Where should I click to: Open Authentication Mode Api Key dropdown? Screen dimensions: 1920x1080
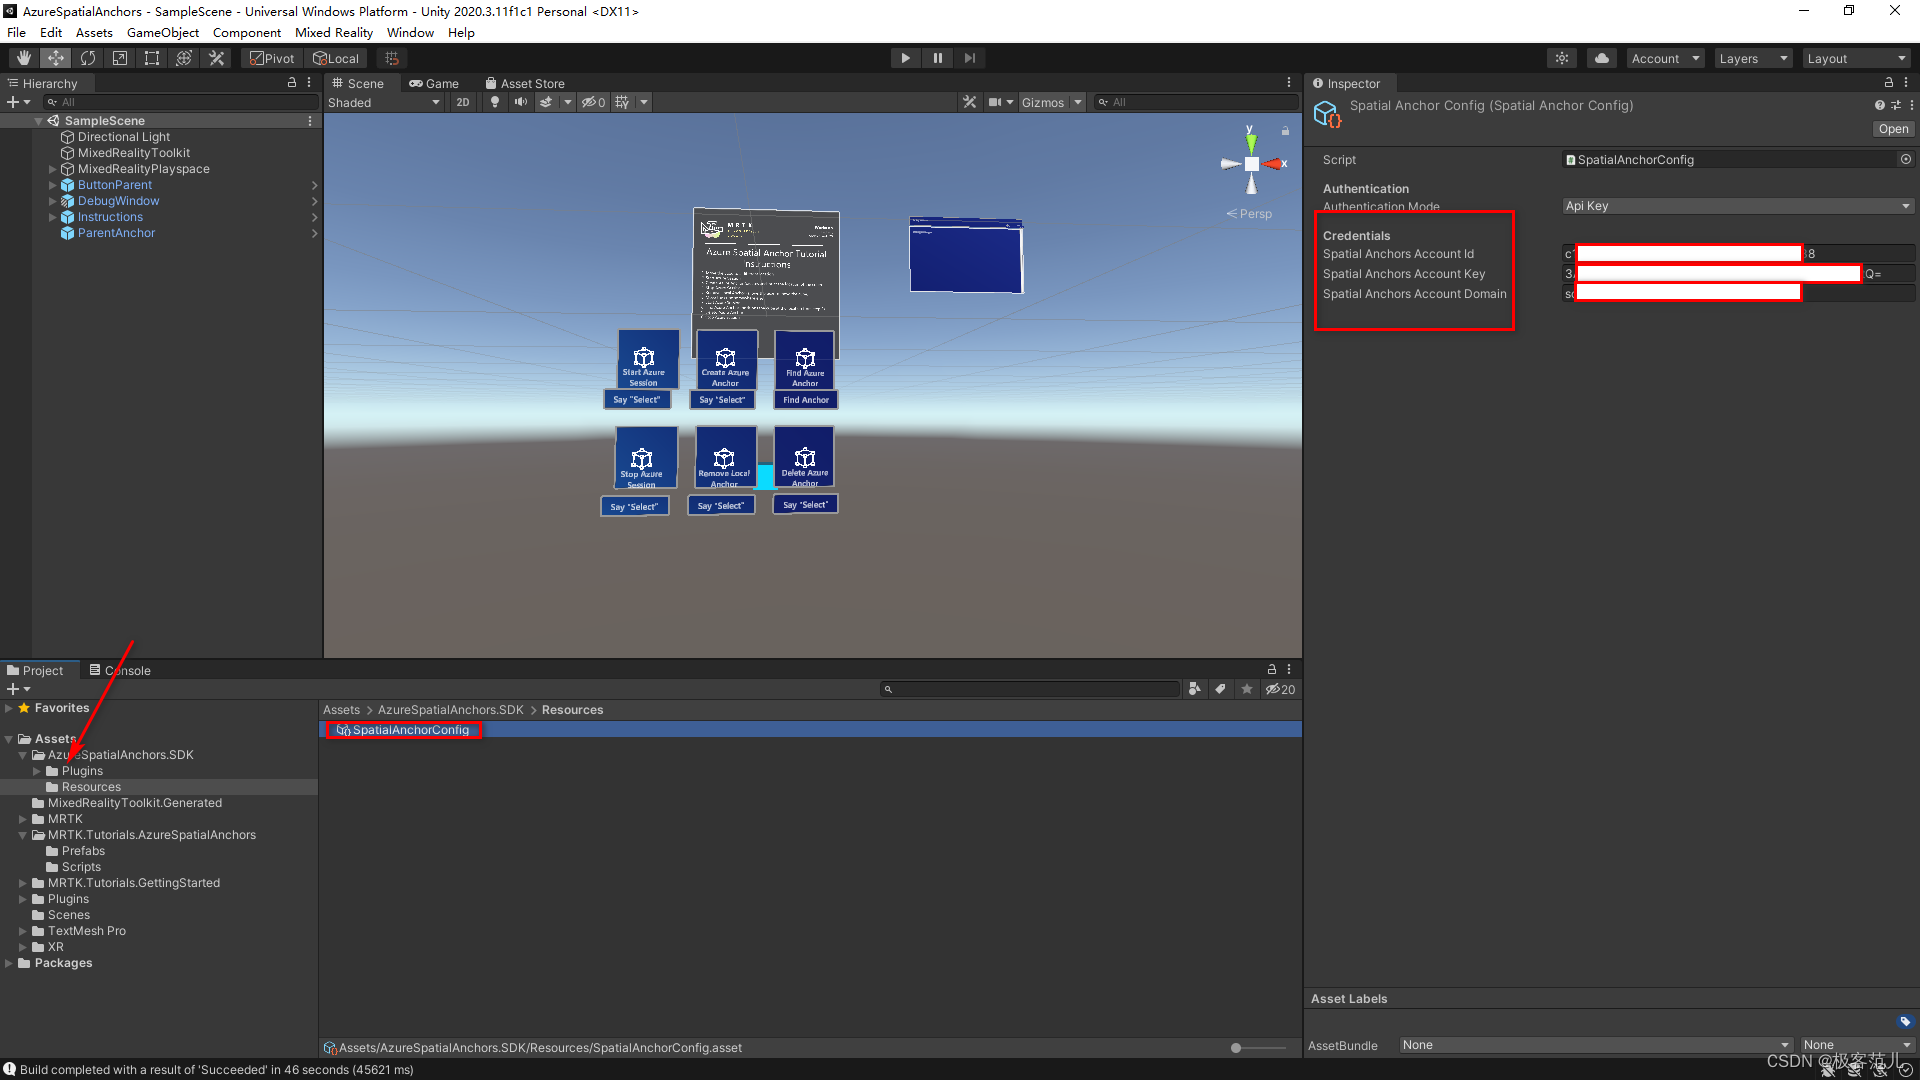tap(1738, 206)
